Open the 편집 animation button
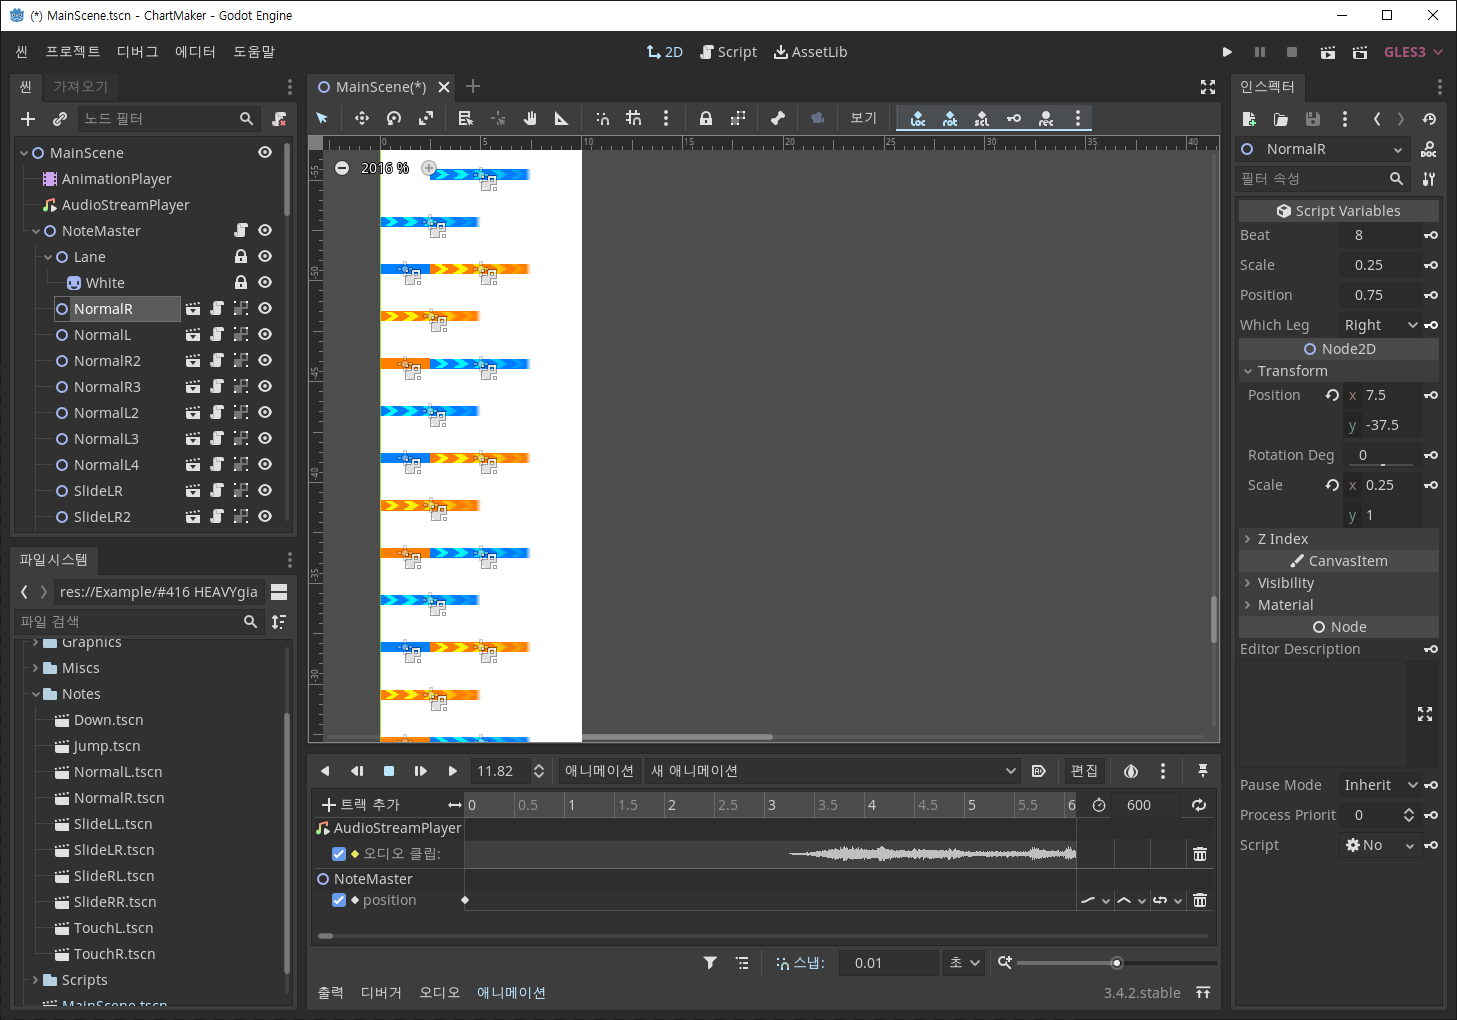Image resolution: width=1457 pixels, height=1020 pixels. (1084, 771)
